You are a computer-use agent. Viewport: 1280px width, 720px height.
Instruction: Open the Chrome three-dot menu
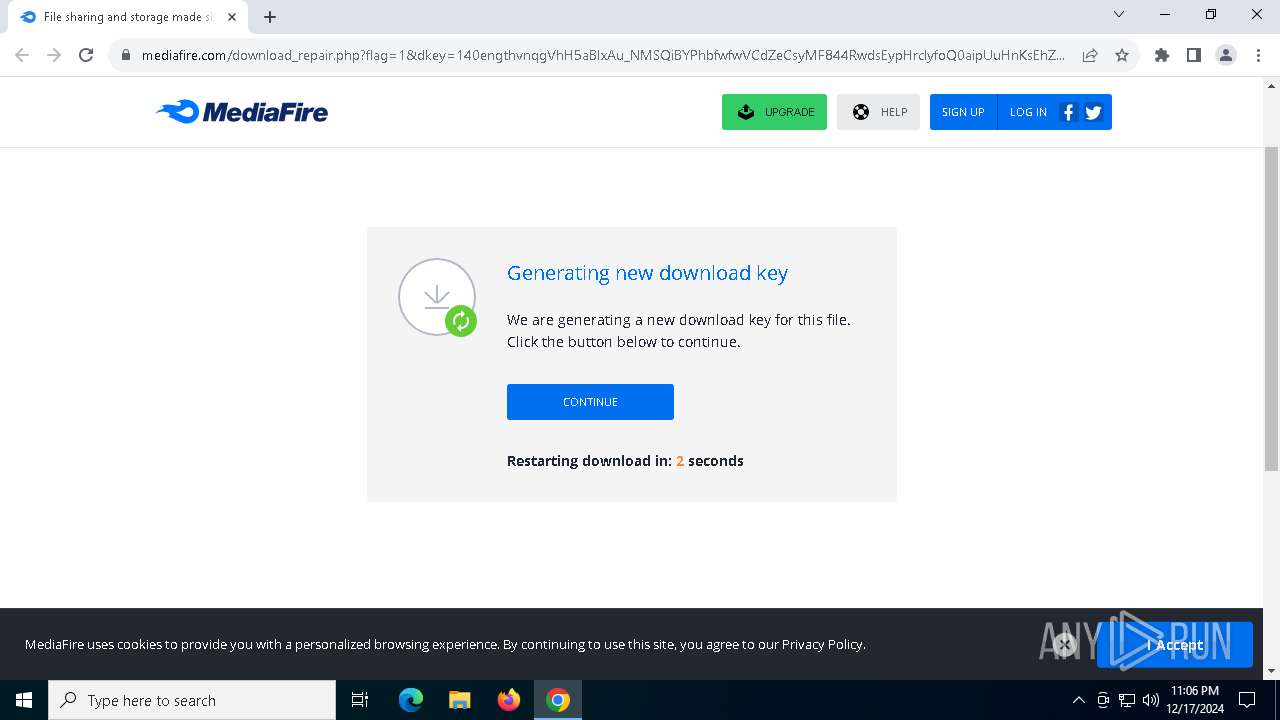1257,55
